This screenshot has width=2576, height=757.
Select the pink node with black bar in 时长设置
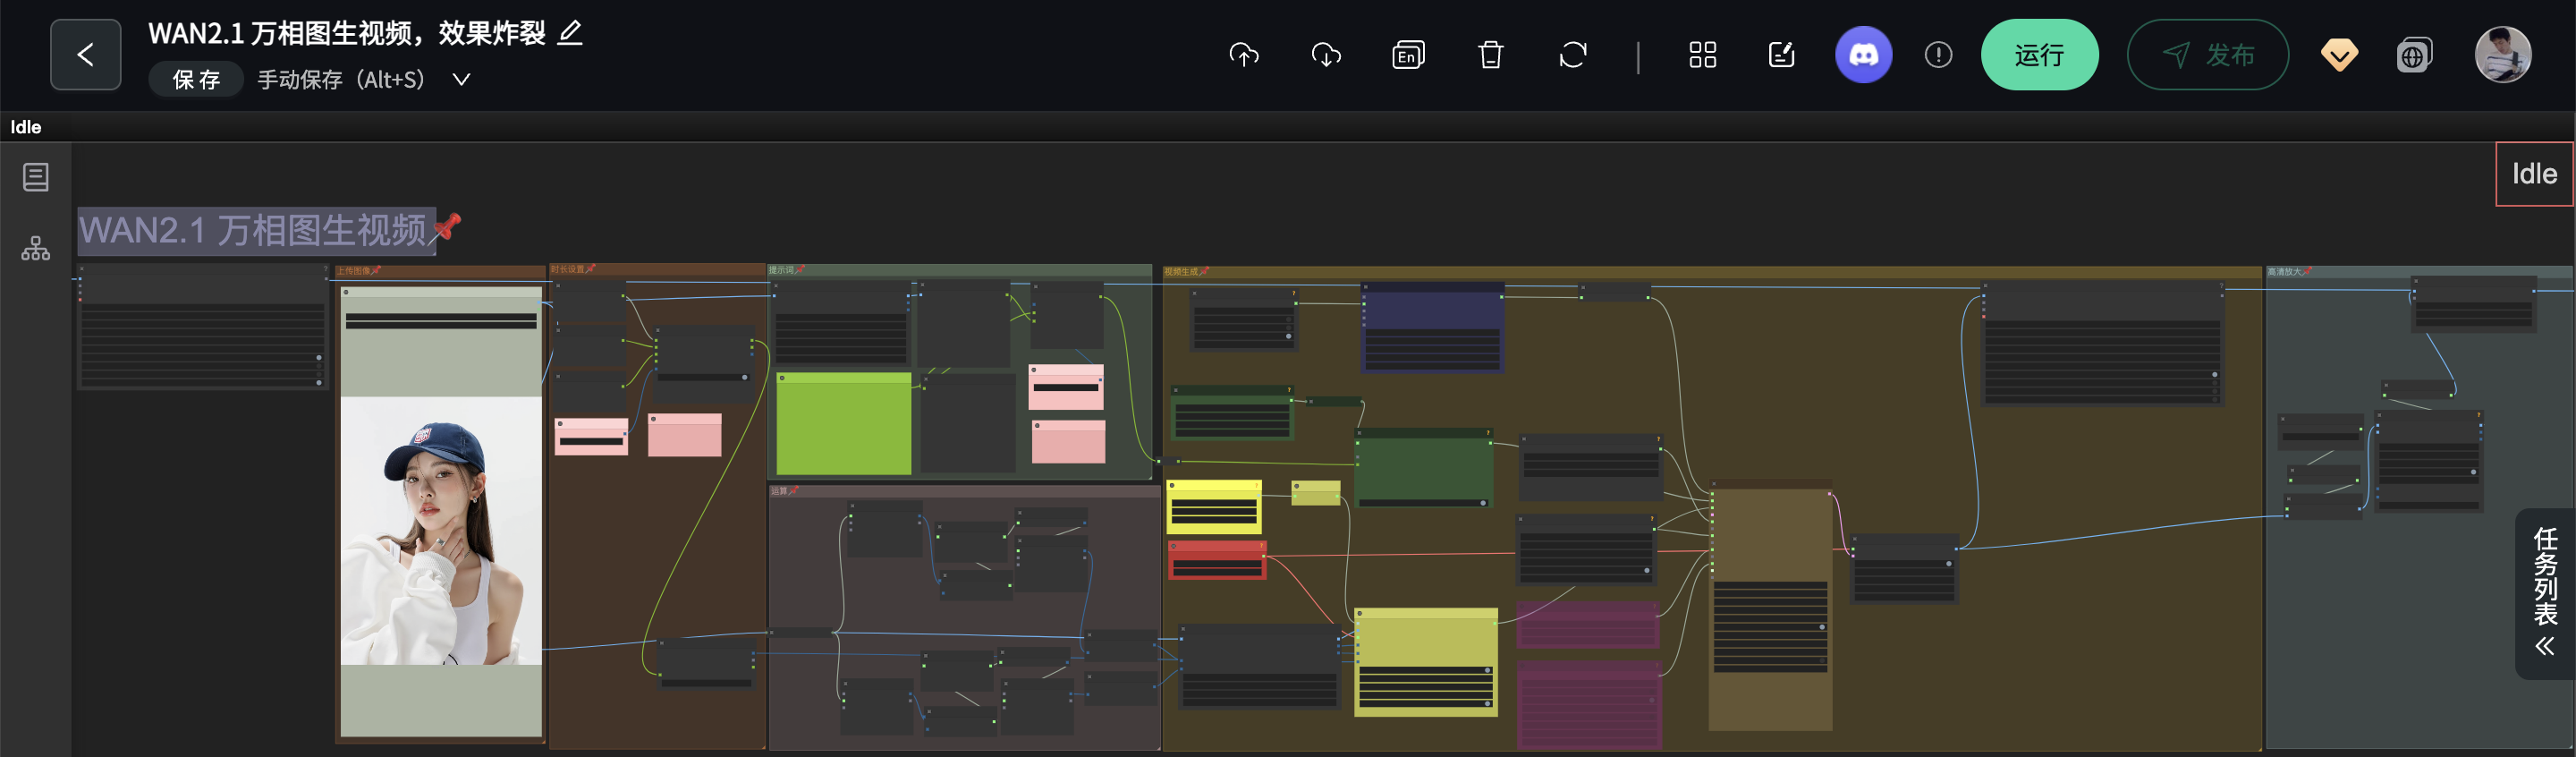[591, 437]
